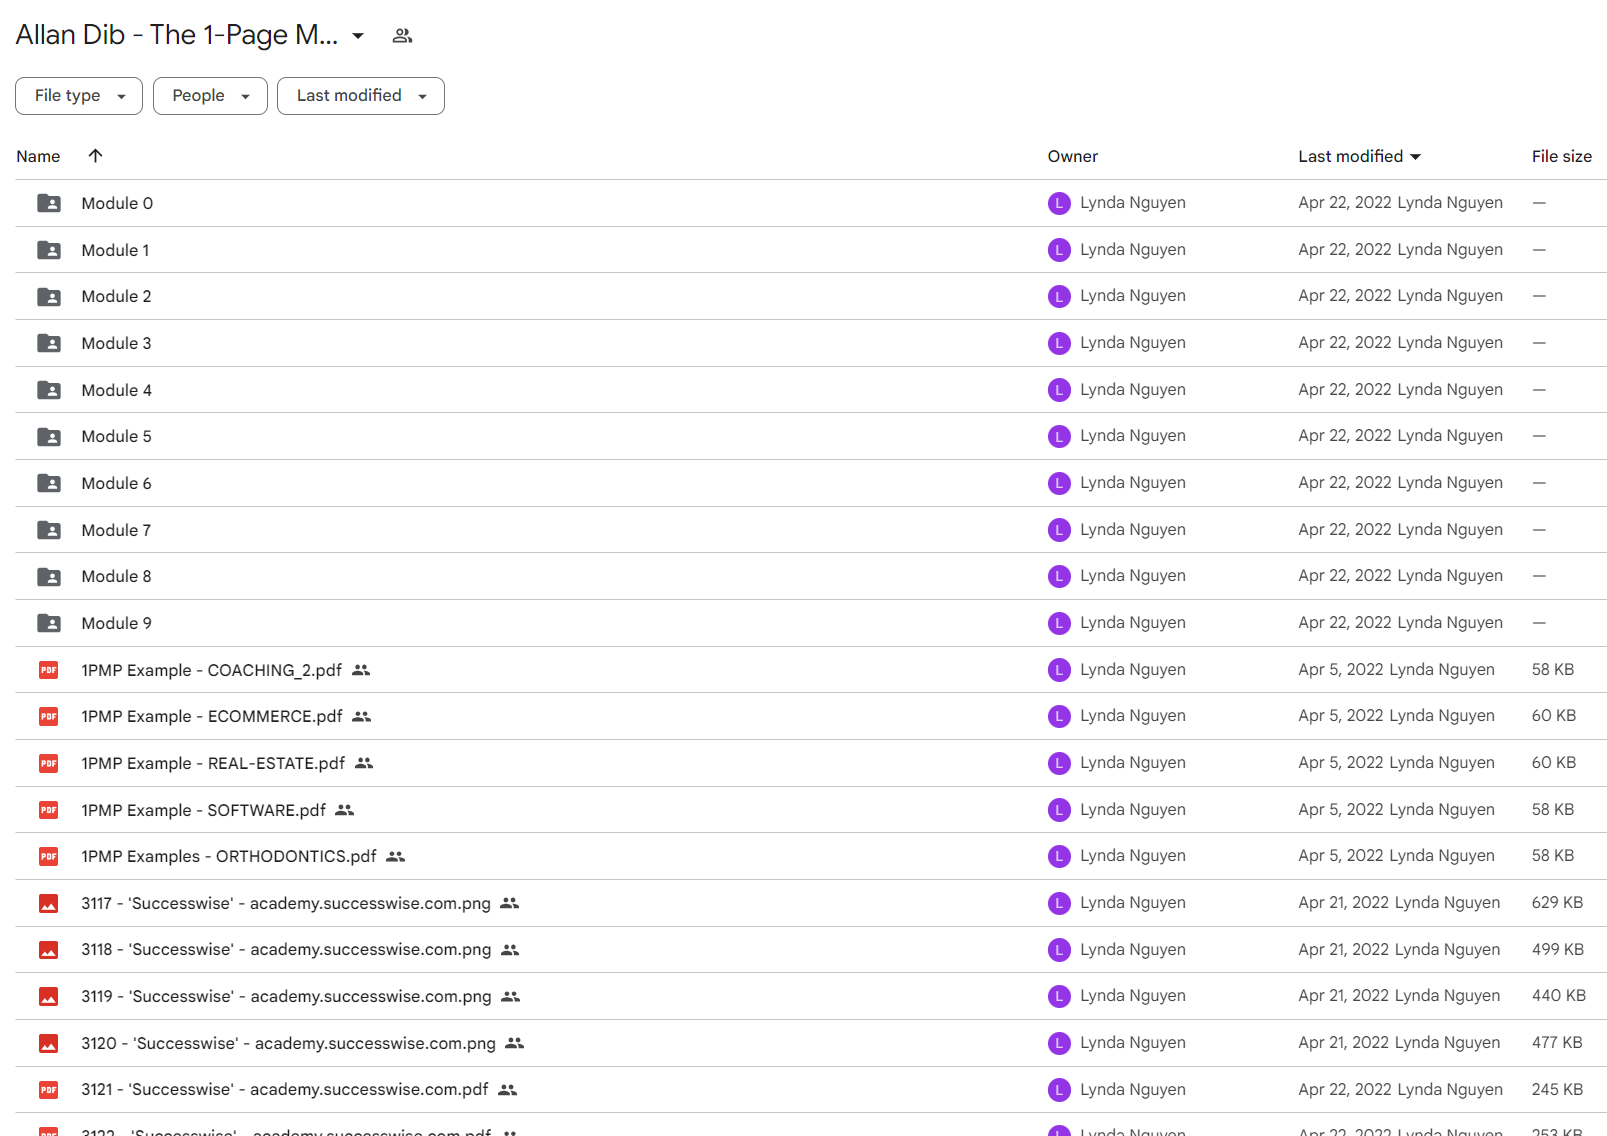Click the Module 2 shared folder icon
This screenshot has height=1136, width=1607.
(49, 297)
